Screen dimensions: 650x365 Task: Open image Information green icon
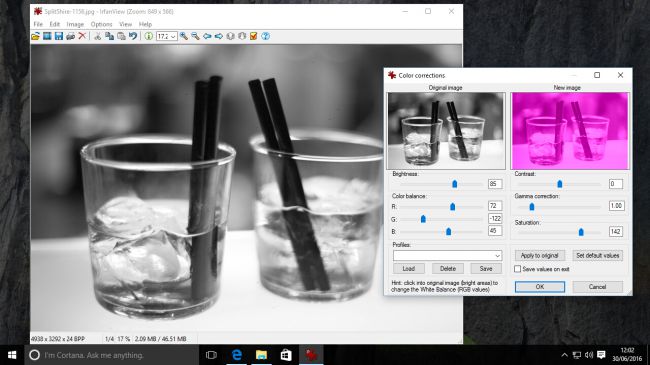148,36
